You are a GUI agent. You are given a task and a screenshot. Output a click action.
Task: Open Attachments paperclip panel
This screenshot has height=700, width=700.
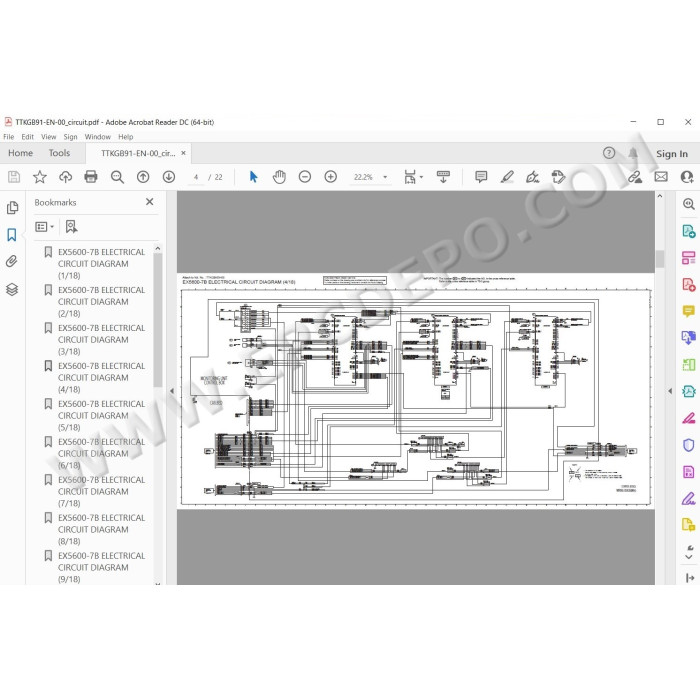[x=12, y=261]
